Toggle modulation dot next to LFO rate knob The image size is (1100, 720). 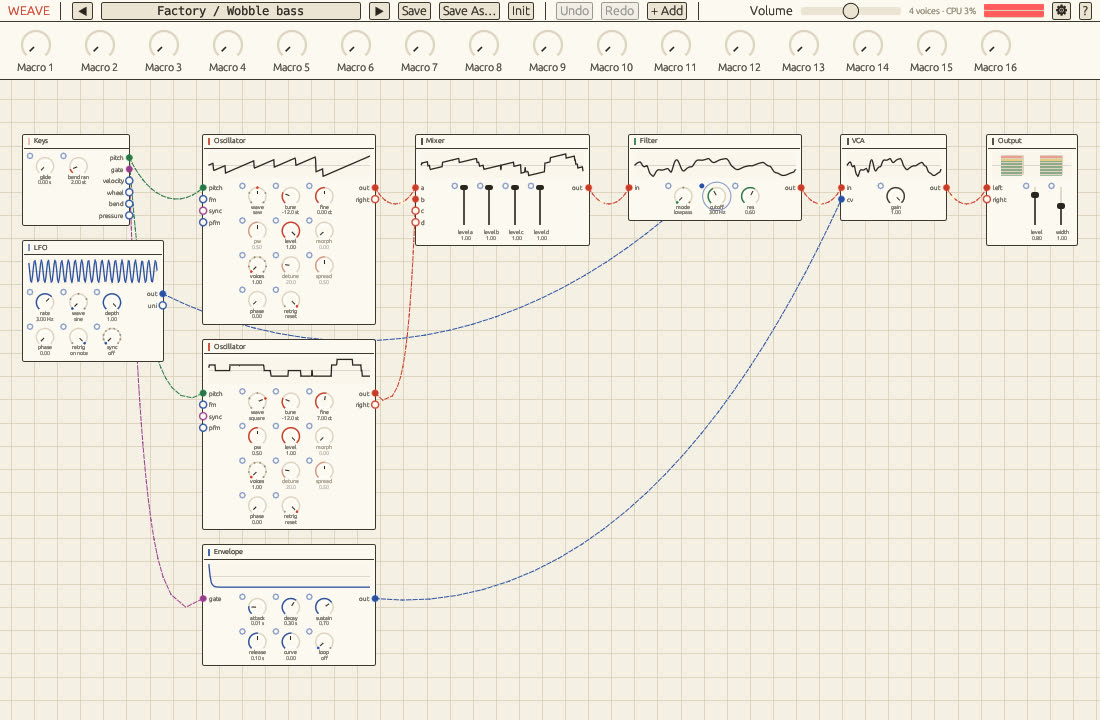click(30, 292)
